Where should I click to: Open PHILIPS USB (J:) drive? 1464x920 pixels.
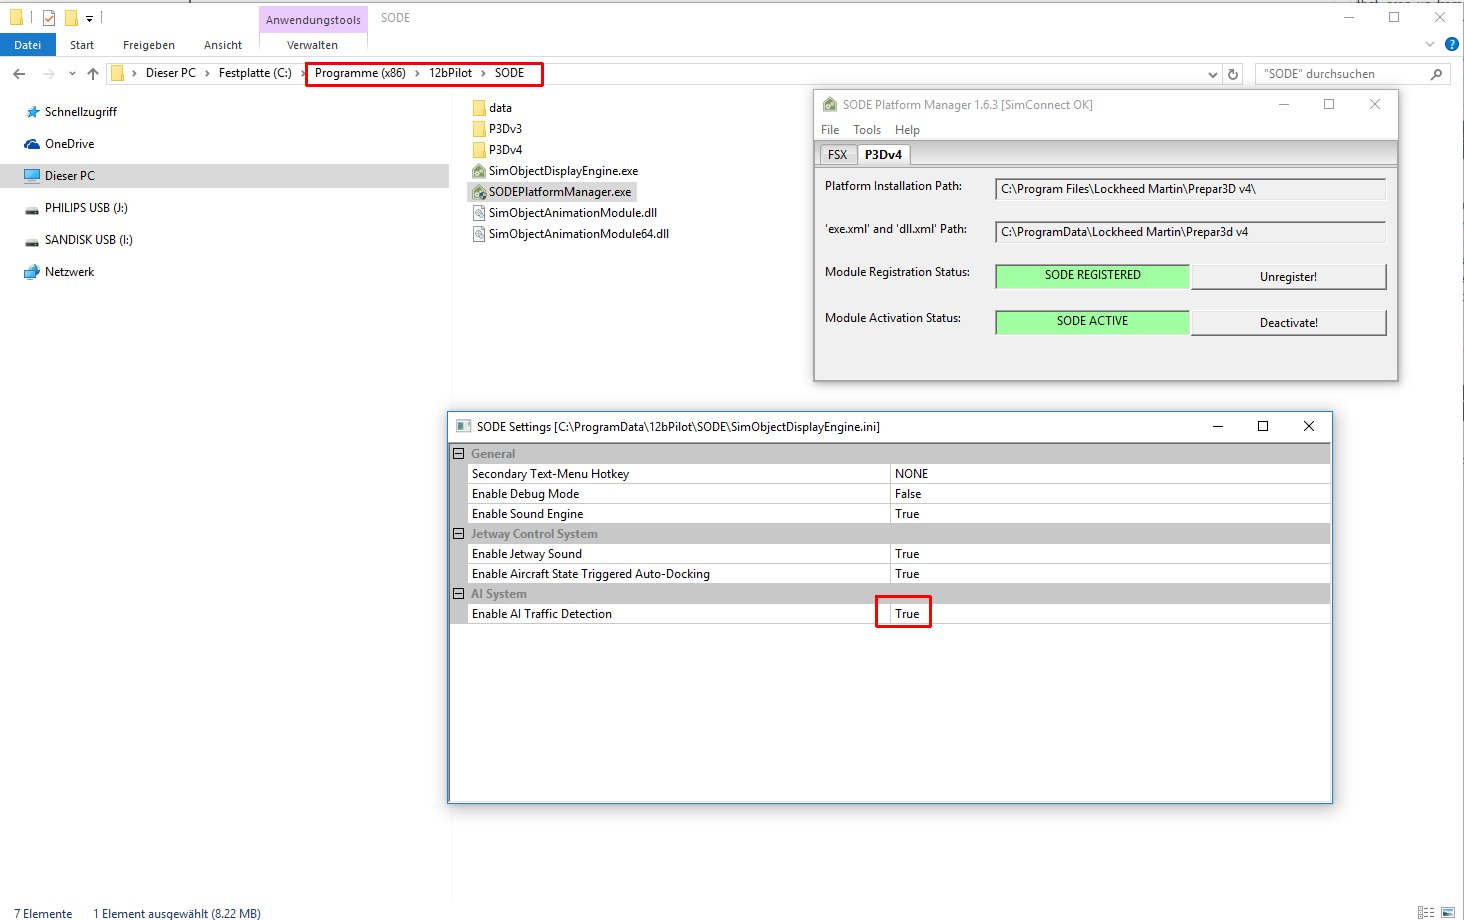[76, 208]
